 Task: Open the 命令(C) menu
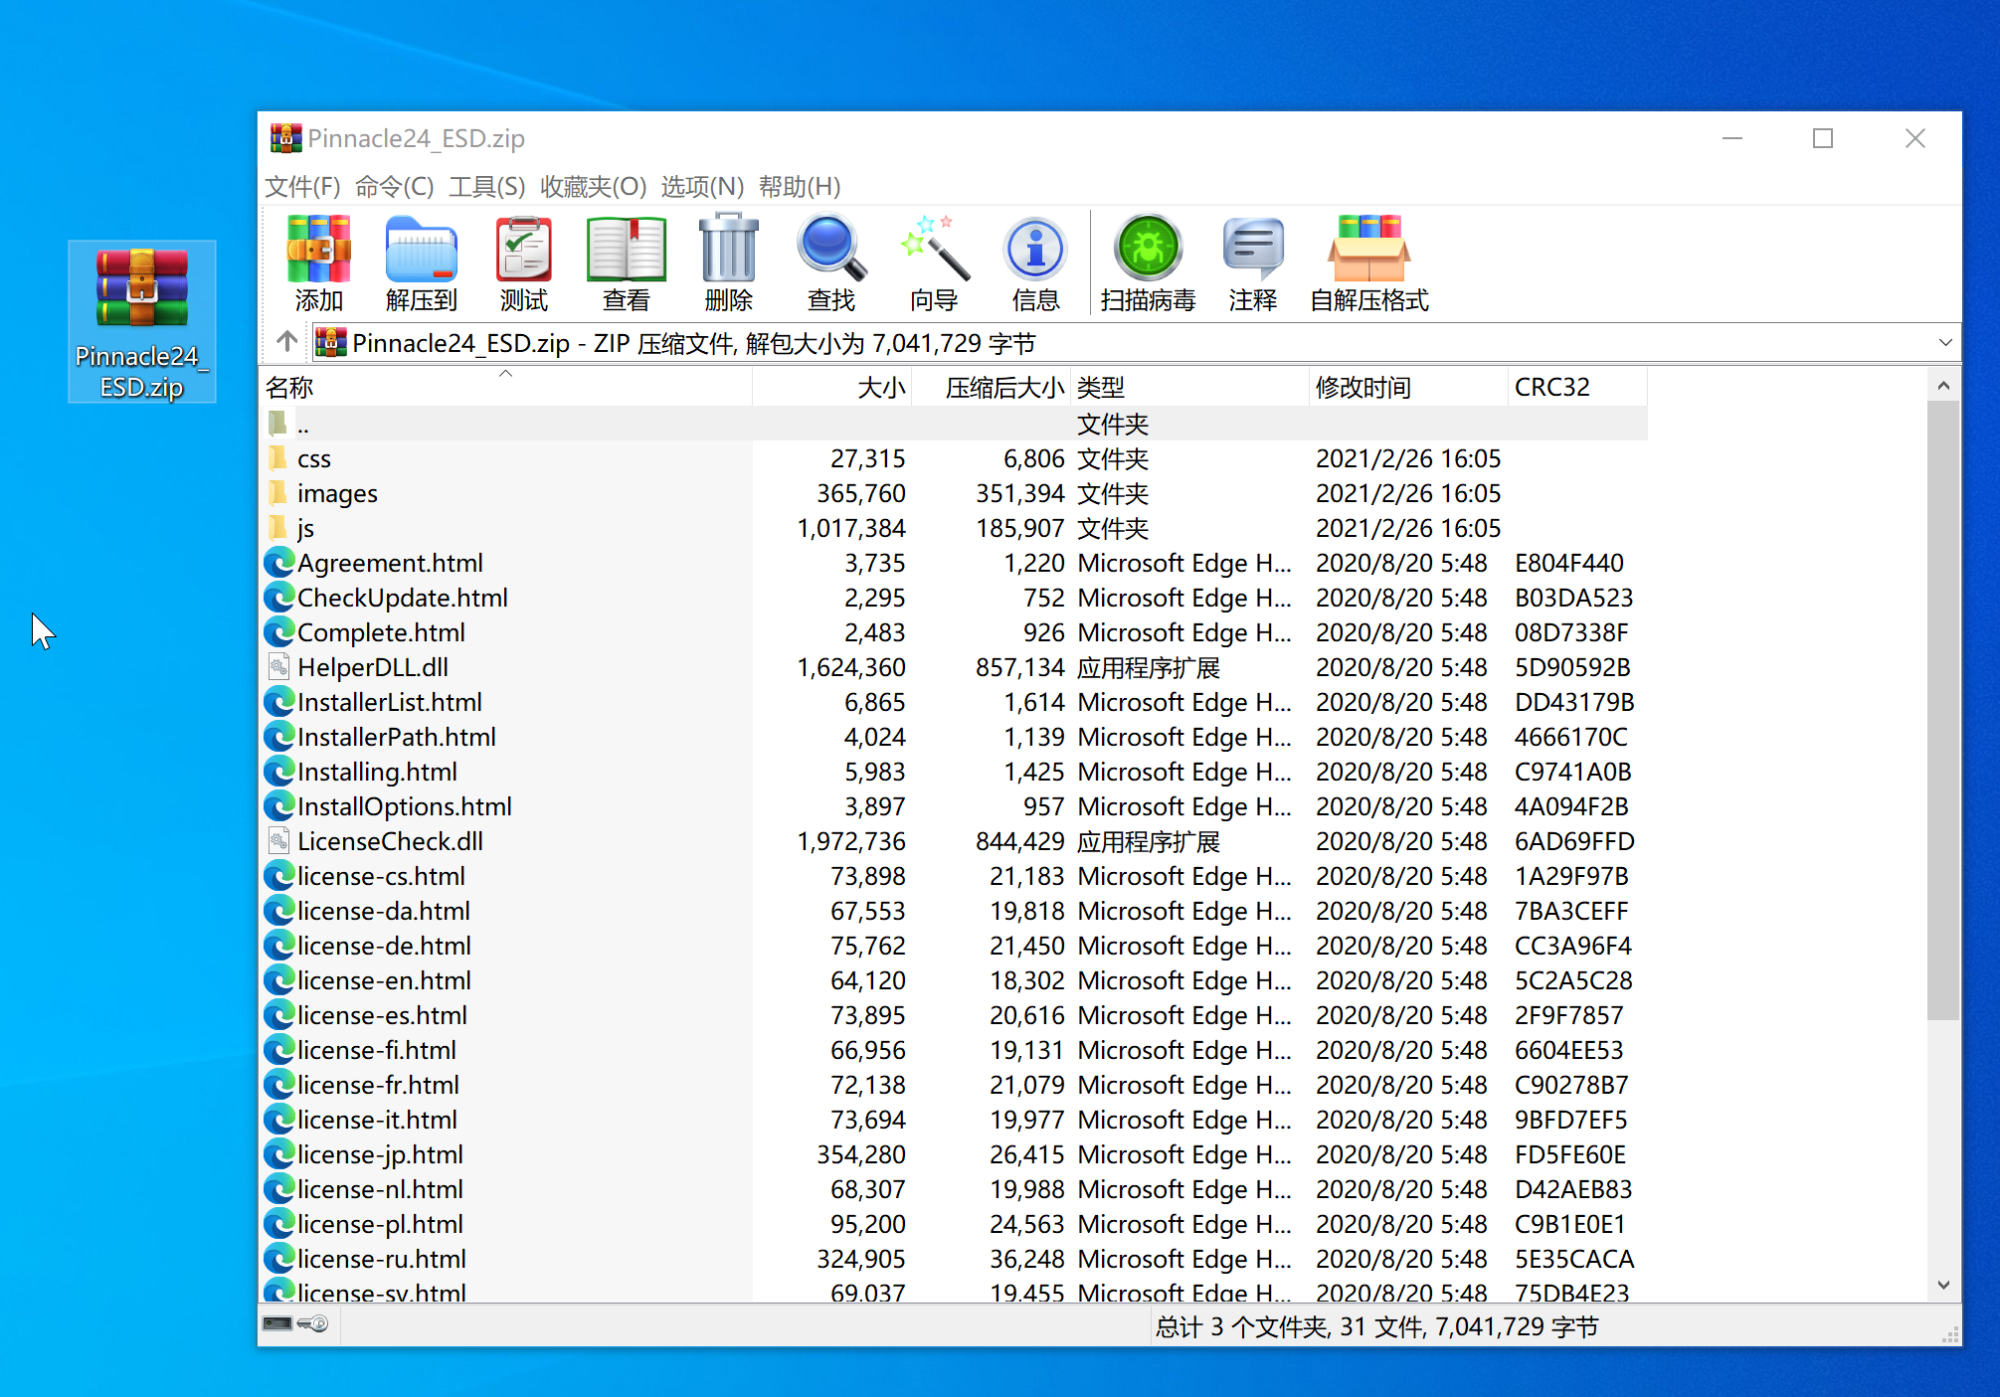click(x=394, y=187)
